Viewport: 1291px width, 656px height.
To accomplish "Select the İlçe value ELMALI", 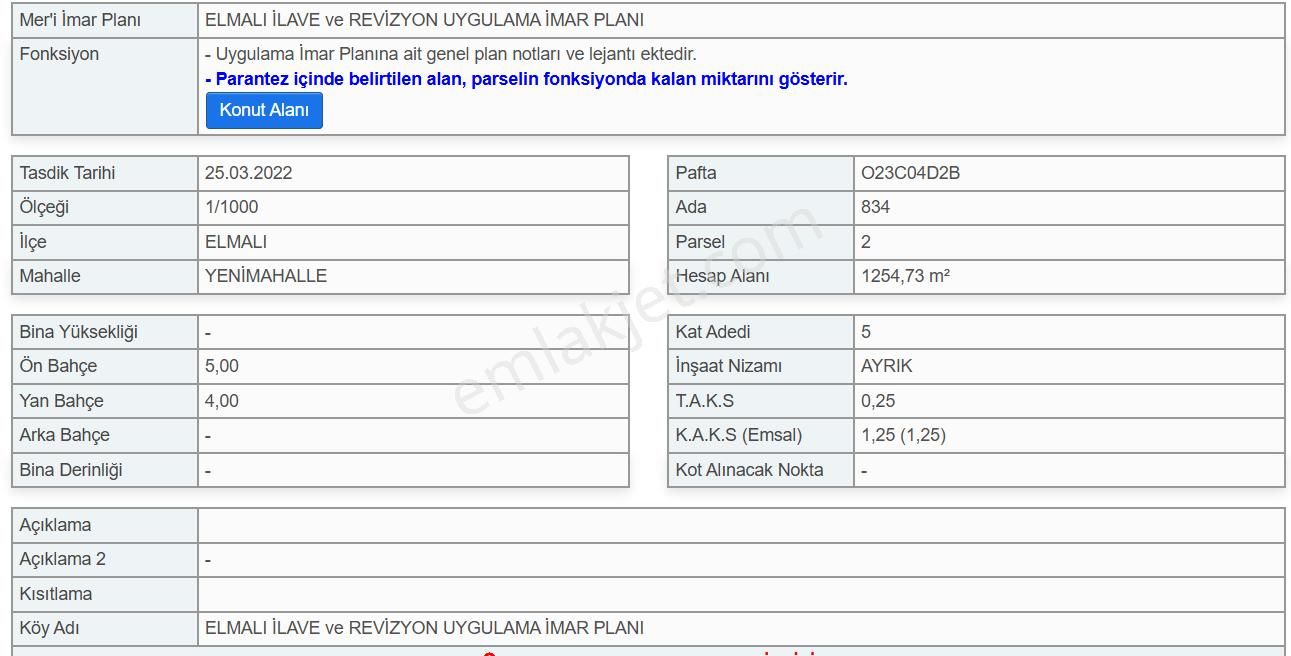I will (236, 242).
